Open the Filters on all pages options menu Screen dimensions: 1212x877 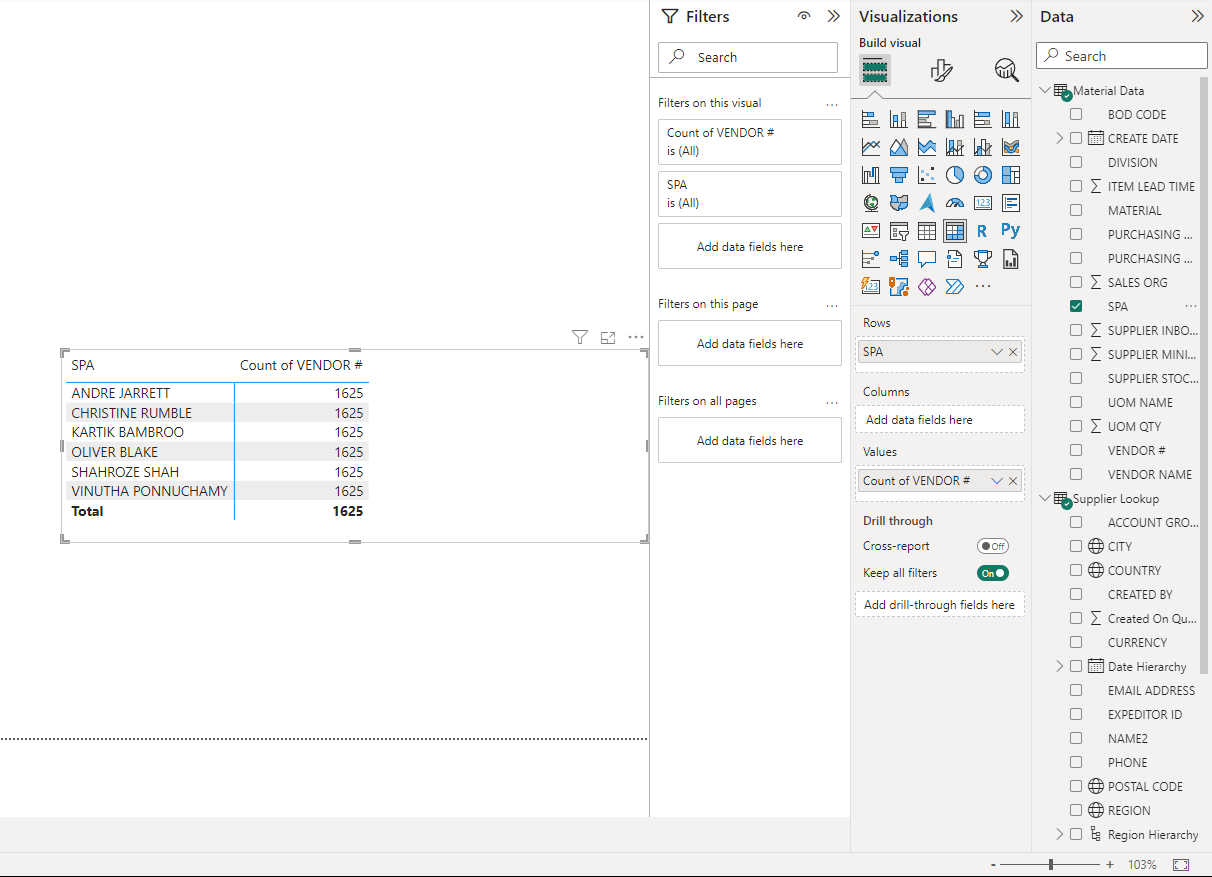click(832, 402)
